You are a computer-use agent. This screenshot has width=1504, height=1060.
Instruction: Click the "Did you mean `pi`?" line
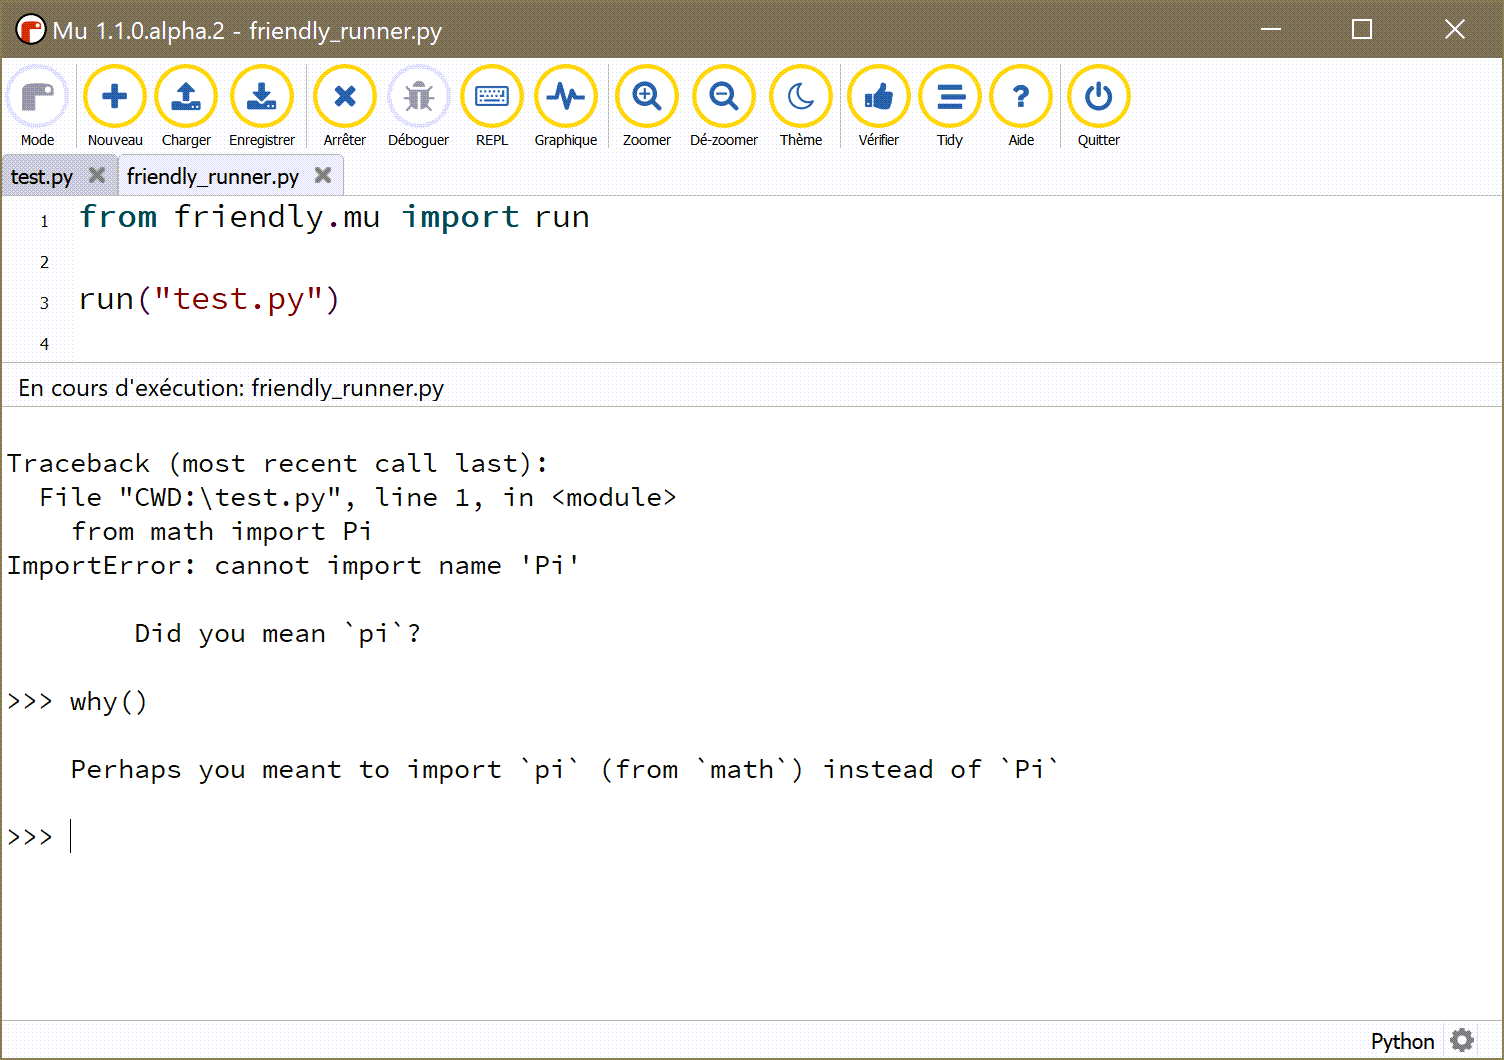278,634
